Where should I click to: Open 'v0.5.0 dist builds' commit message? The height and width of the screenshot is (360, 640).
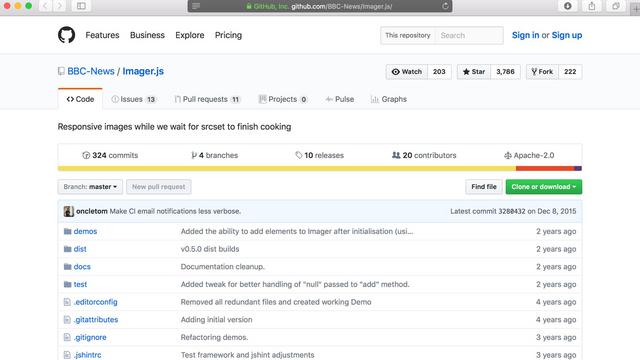coord(210,249)
